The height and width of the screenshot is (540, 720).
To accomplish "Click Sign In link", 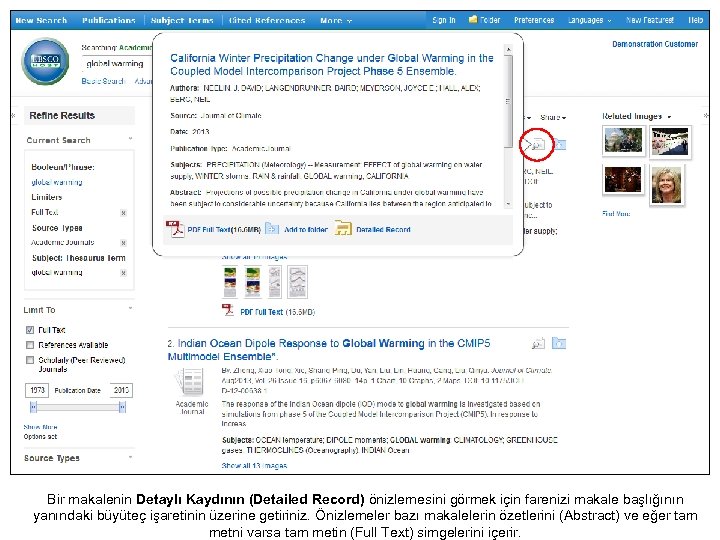I will (x=444, y=20).
